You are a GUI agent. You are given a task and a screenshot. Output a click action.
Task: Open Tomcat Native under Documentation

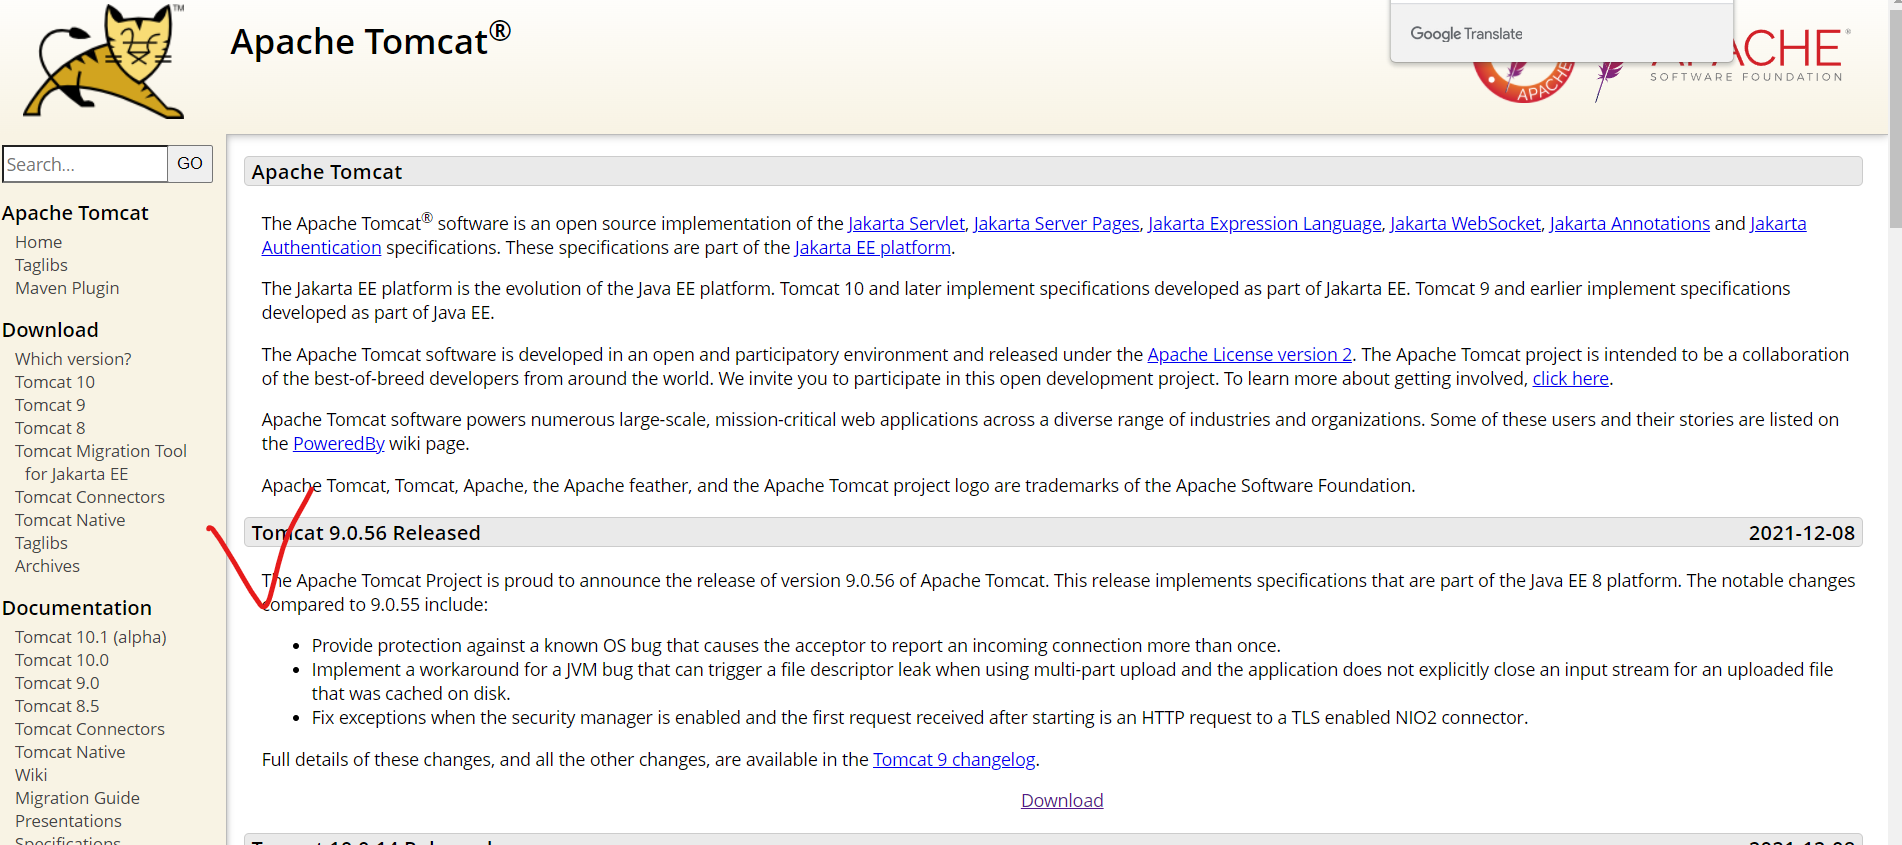(x=70, y=752)
